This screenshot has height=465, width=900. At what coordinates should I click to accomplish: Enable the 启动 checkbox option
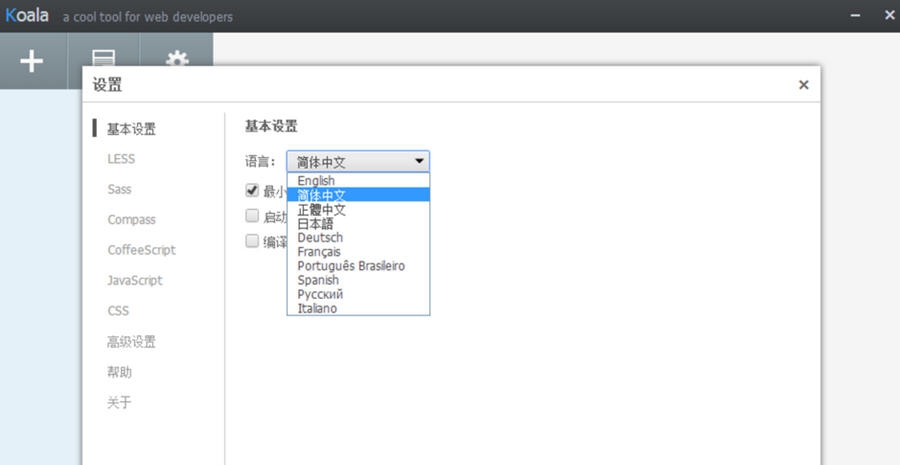pyautogui.click(x=252, y=216)
